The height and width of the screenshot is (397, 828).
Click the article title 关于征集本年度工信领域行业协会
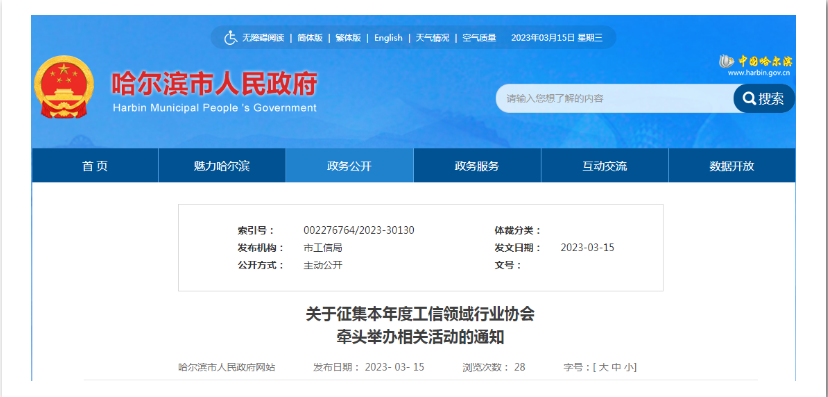tap(420, 314)
